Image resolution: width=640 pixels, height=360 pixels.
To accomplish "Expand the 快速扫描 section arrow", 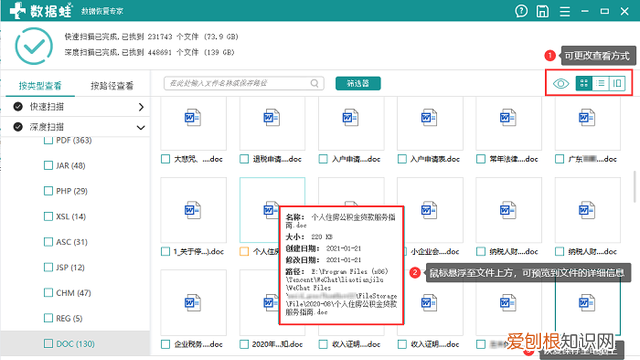I will coord(141,107).
